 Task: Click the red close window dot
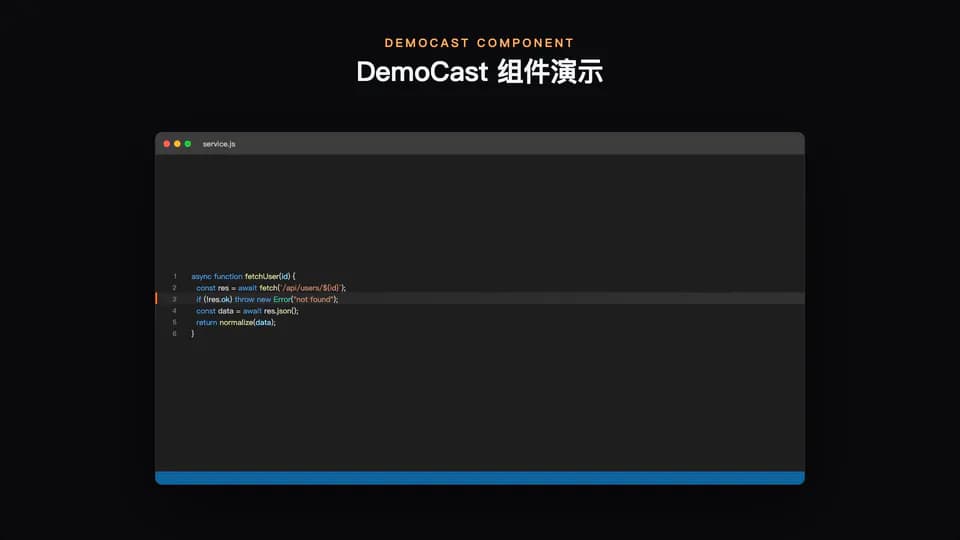coord(167,144)
